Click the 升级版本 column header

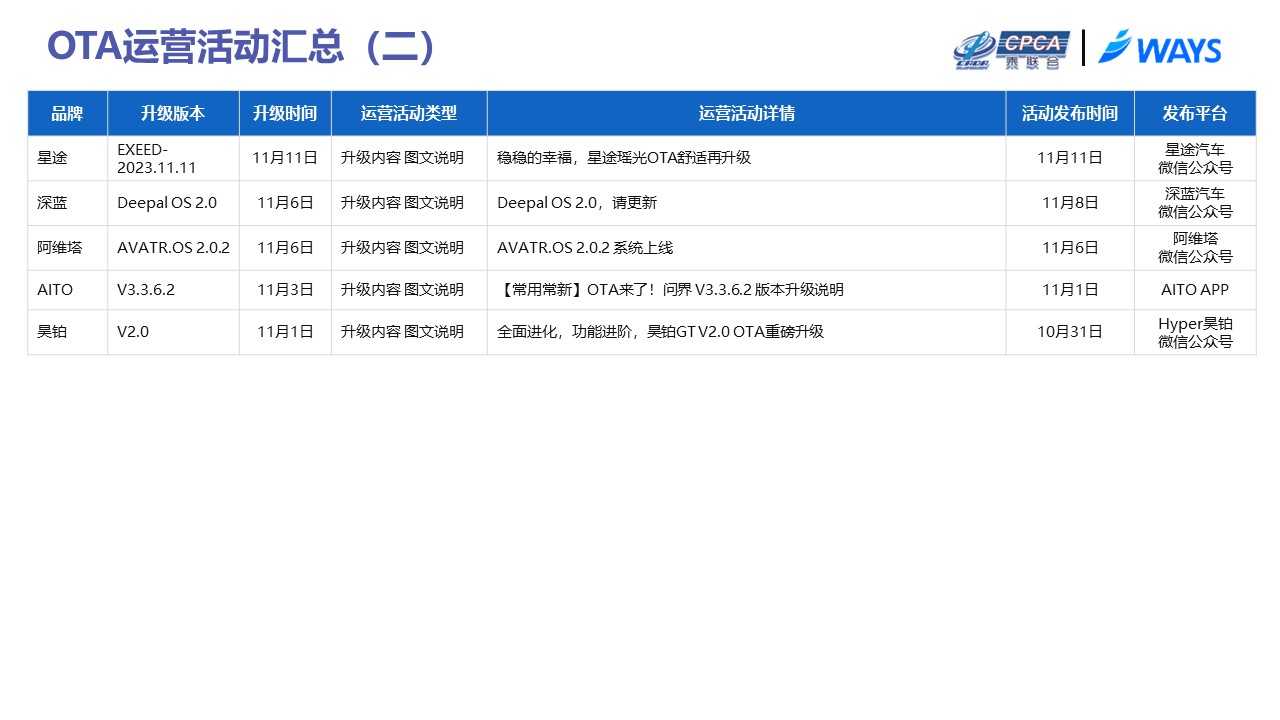[173, 113]
